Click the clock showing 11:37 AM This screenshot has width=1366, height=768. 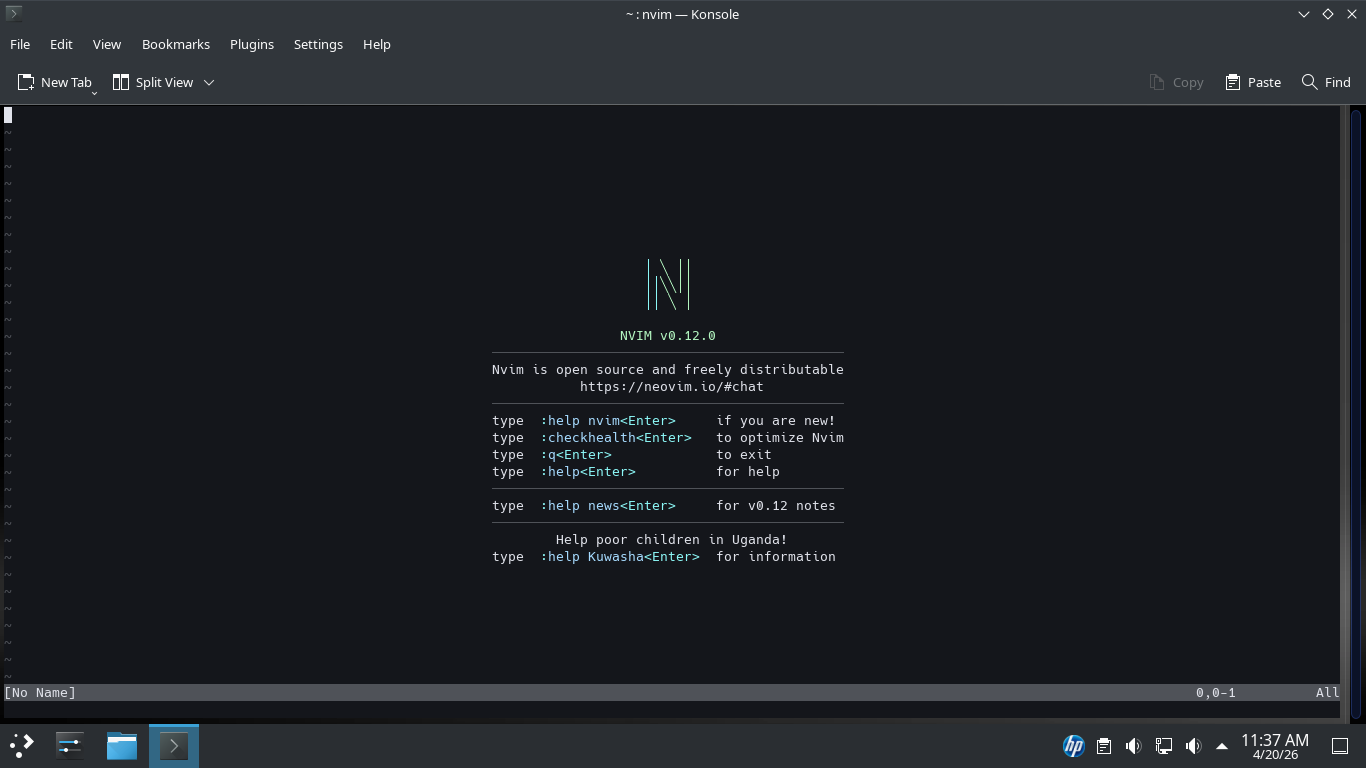click(1274, 746)
